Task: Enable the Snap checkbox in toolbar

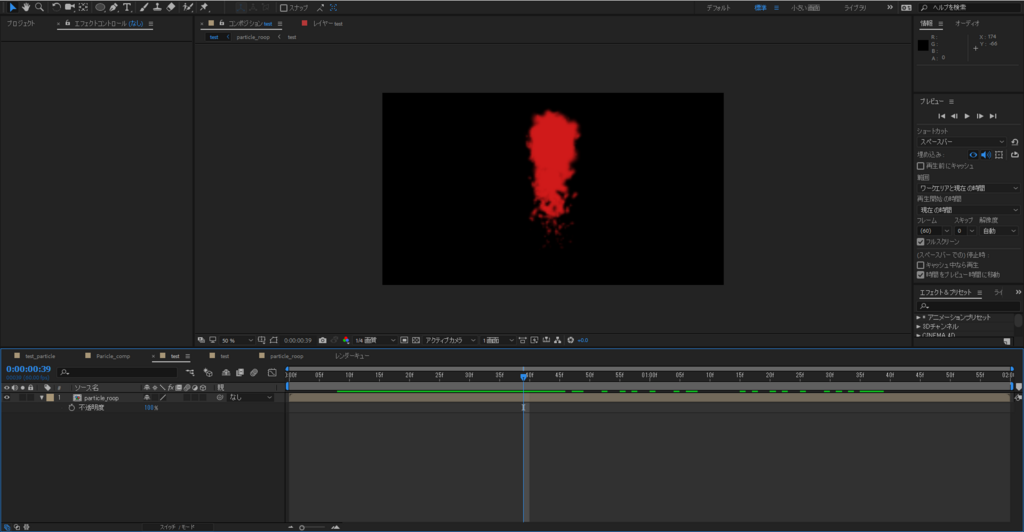Action: [283, 8]
